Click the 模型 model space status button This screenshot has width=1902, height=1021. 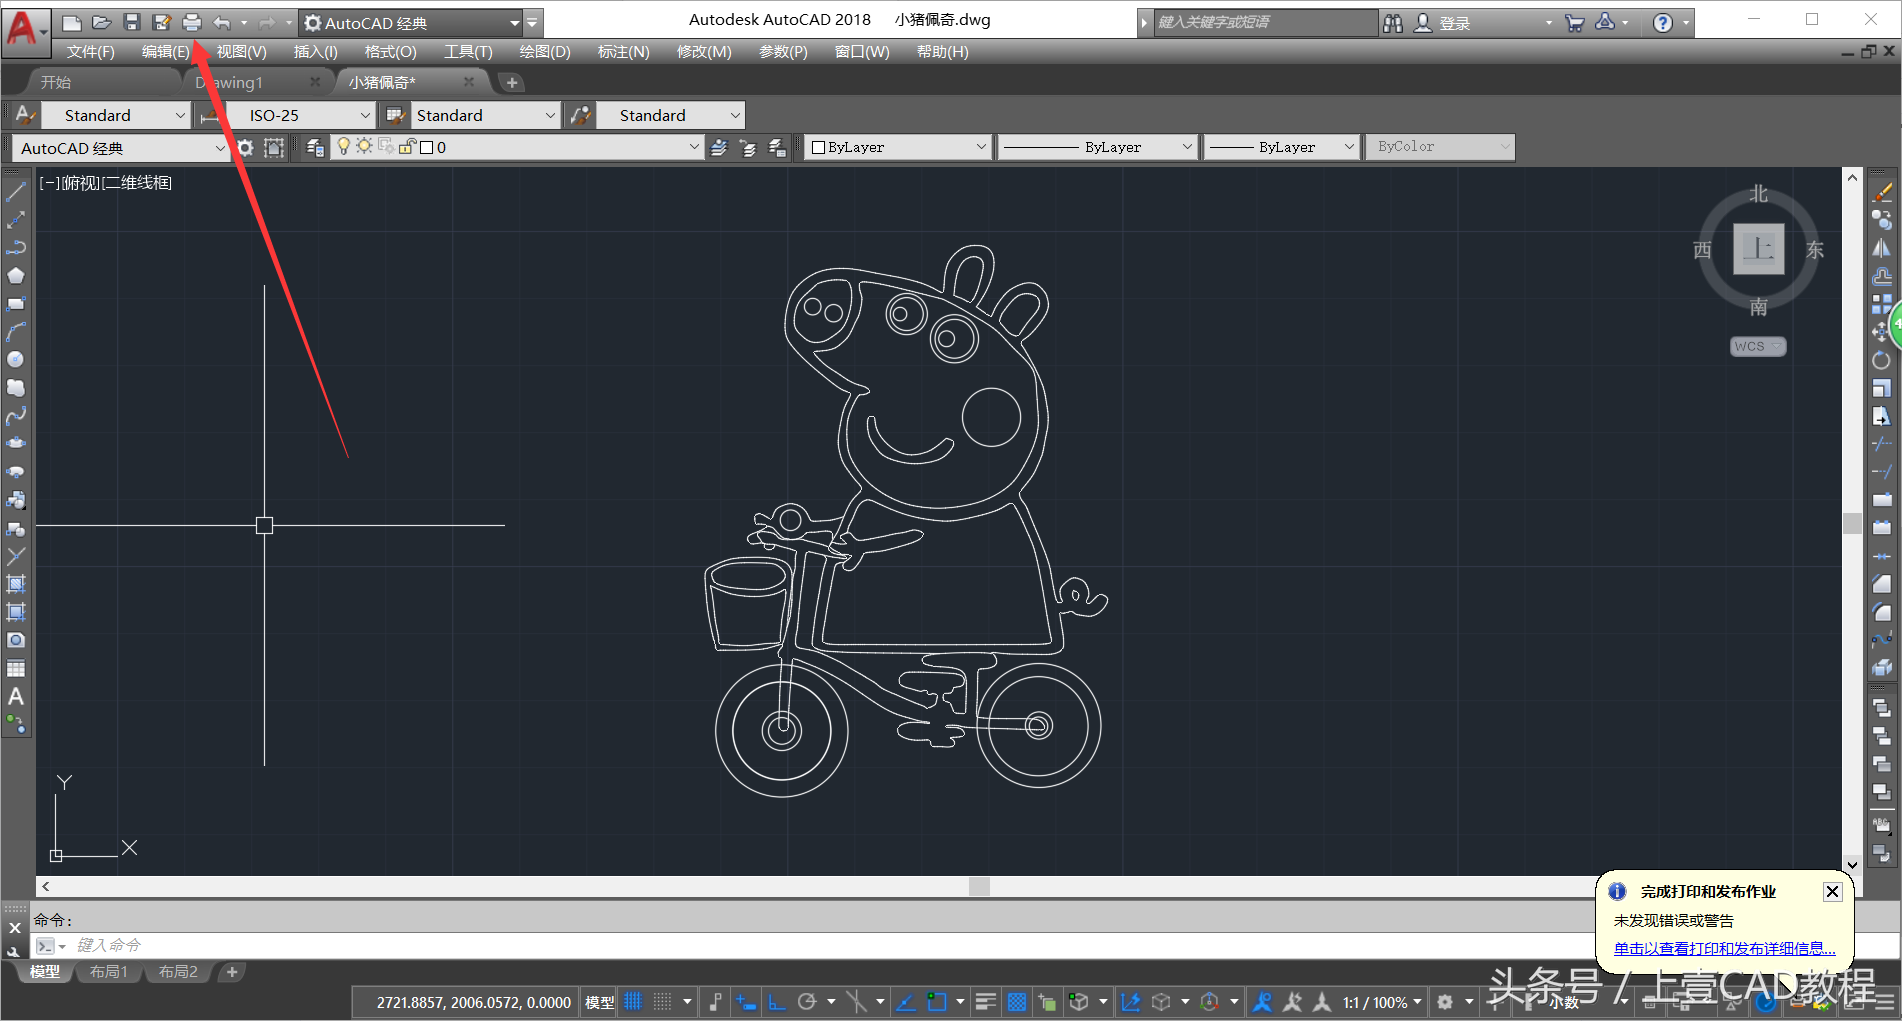(x=600, y=1001)
